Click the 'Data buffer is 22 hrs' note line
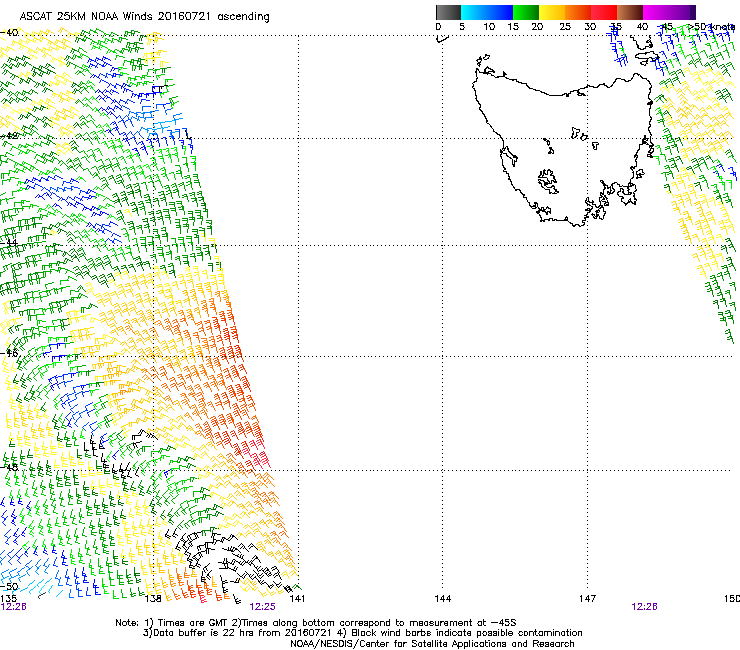The width and height of the screenshot is (740, 650). click(362, 633)
